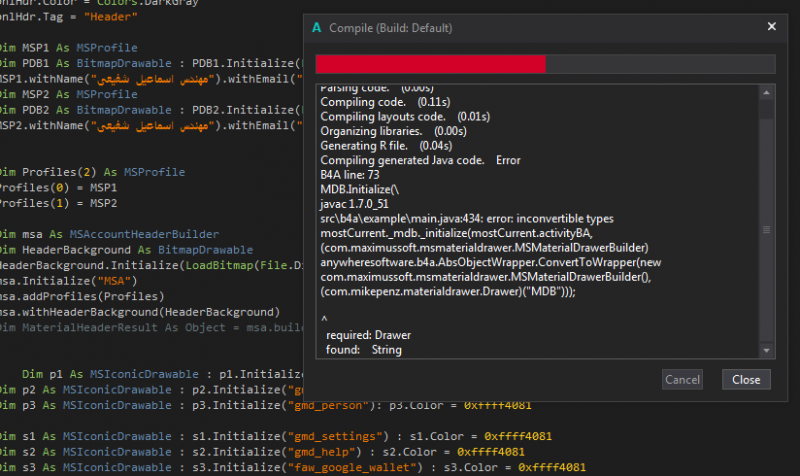Click the 'Profiles(0) = MSP1' code line

tap(56, 187)
